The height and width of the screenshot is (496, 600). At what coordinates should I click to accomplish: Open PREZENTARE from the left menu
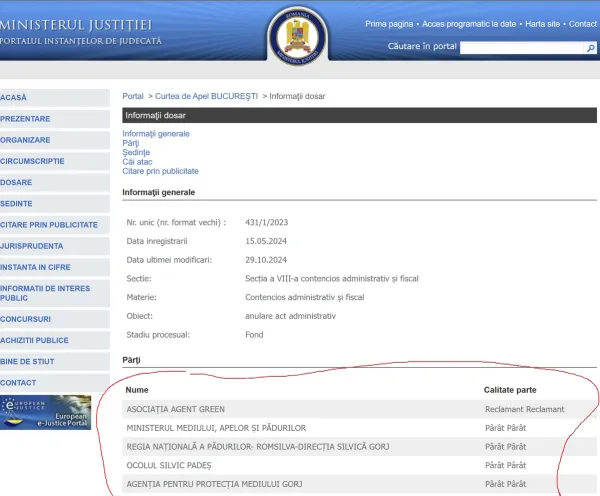pyautogui.click(x=26, y=119)
